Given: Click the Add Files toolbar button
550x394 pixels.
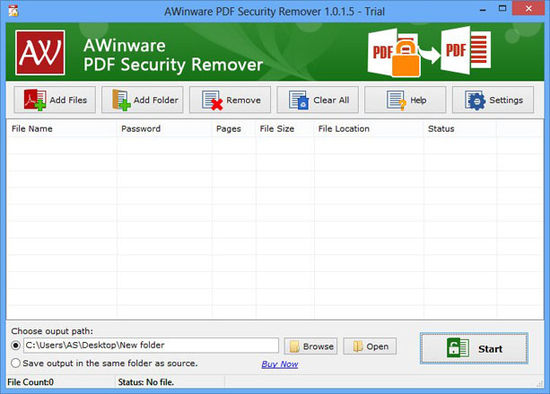Looking at the screenshot, I should tap(55, 100).
